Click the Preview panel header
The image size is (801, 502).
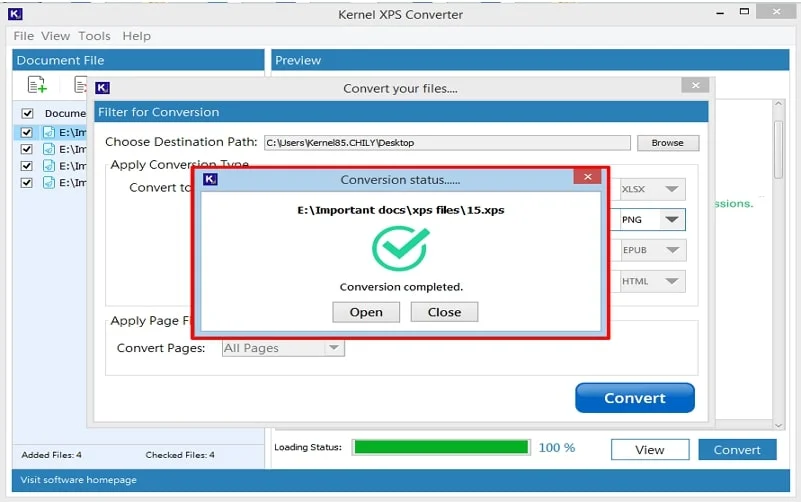pyautogui.click(x=530, y=60)
